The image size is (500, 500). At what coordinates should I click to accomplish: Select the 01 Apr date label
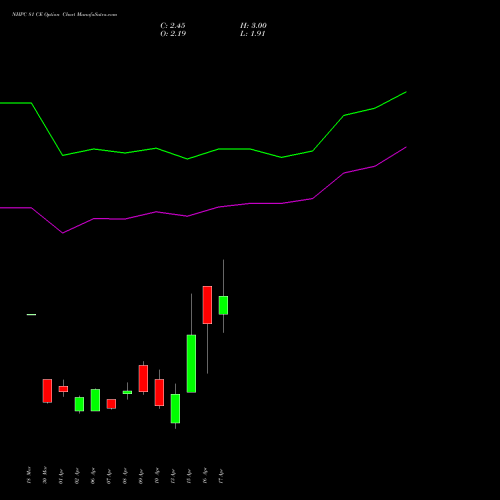click(x=61, y=476)
